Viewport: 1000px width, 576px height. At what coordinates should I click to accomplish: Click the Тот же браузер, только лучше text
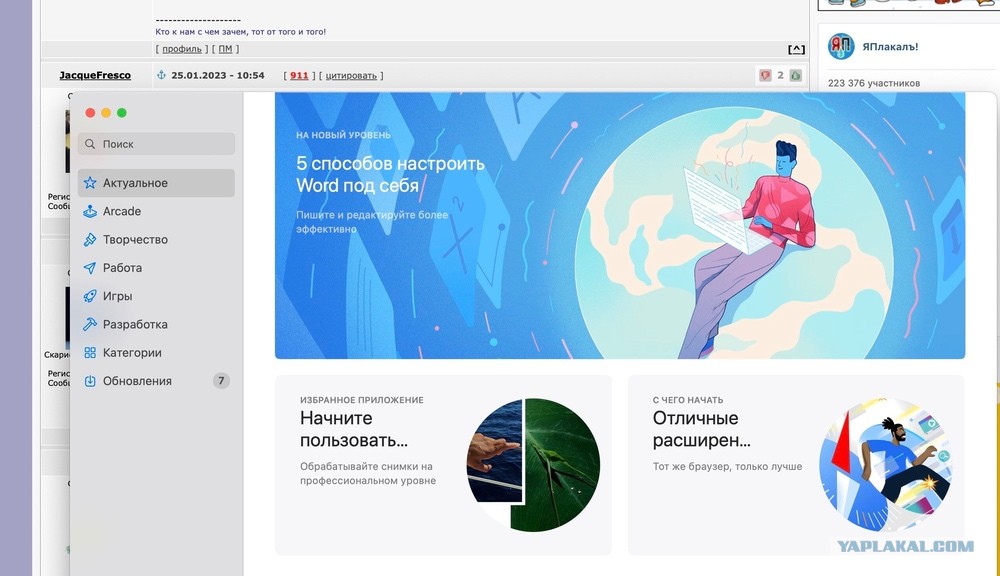click(727, 466)
